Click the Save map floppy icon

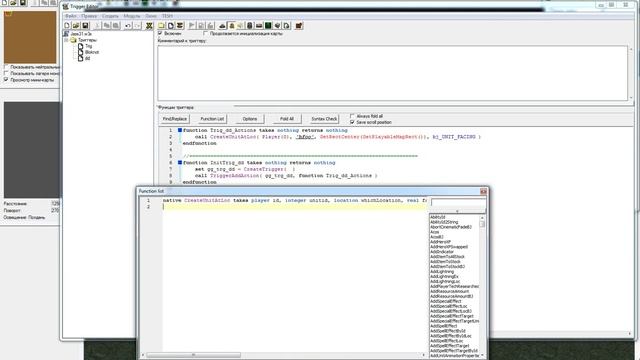(x=85, y=26)
